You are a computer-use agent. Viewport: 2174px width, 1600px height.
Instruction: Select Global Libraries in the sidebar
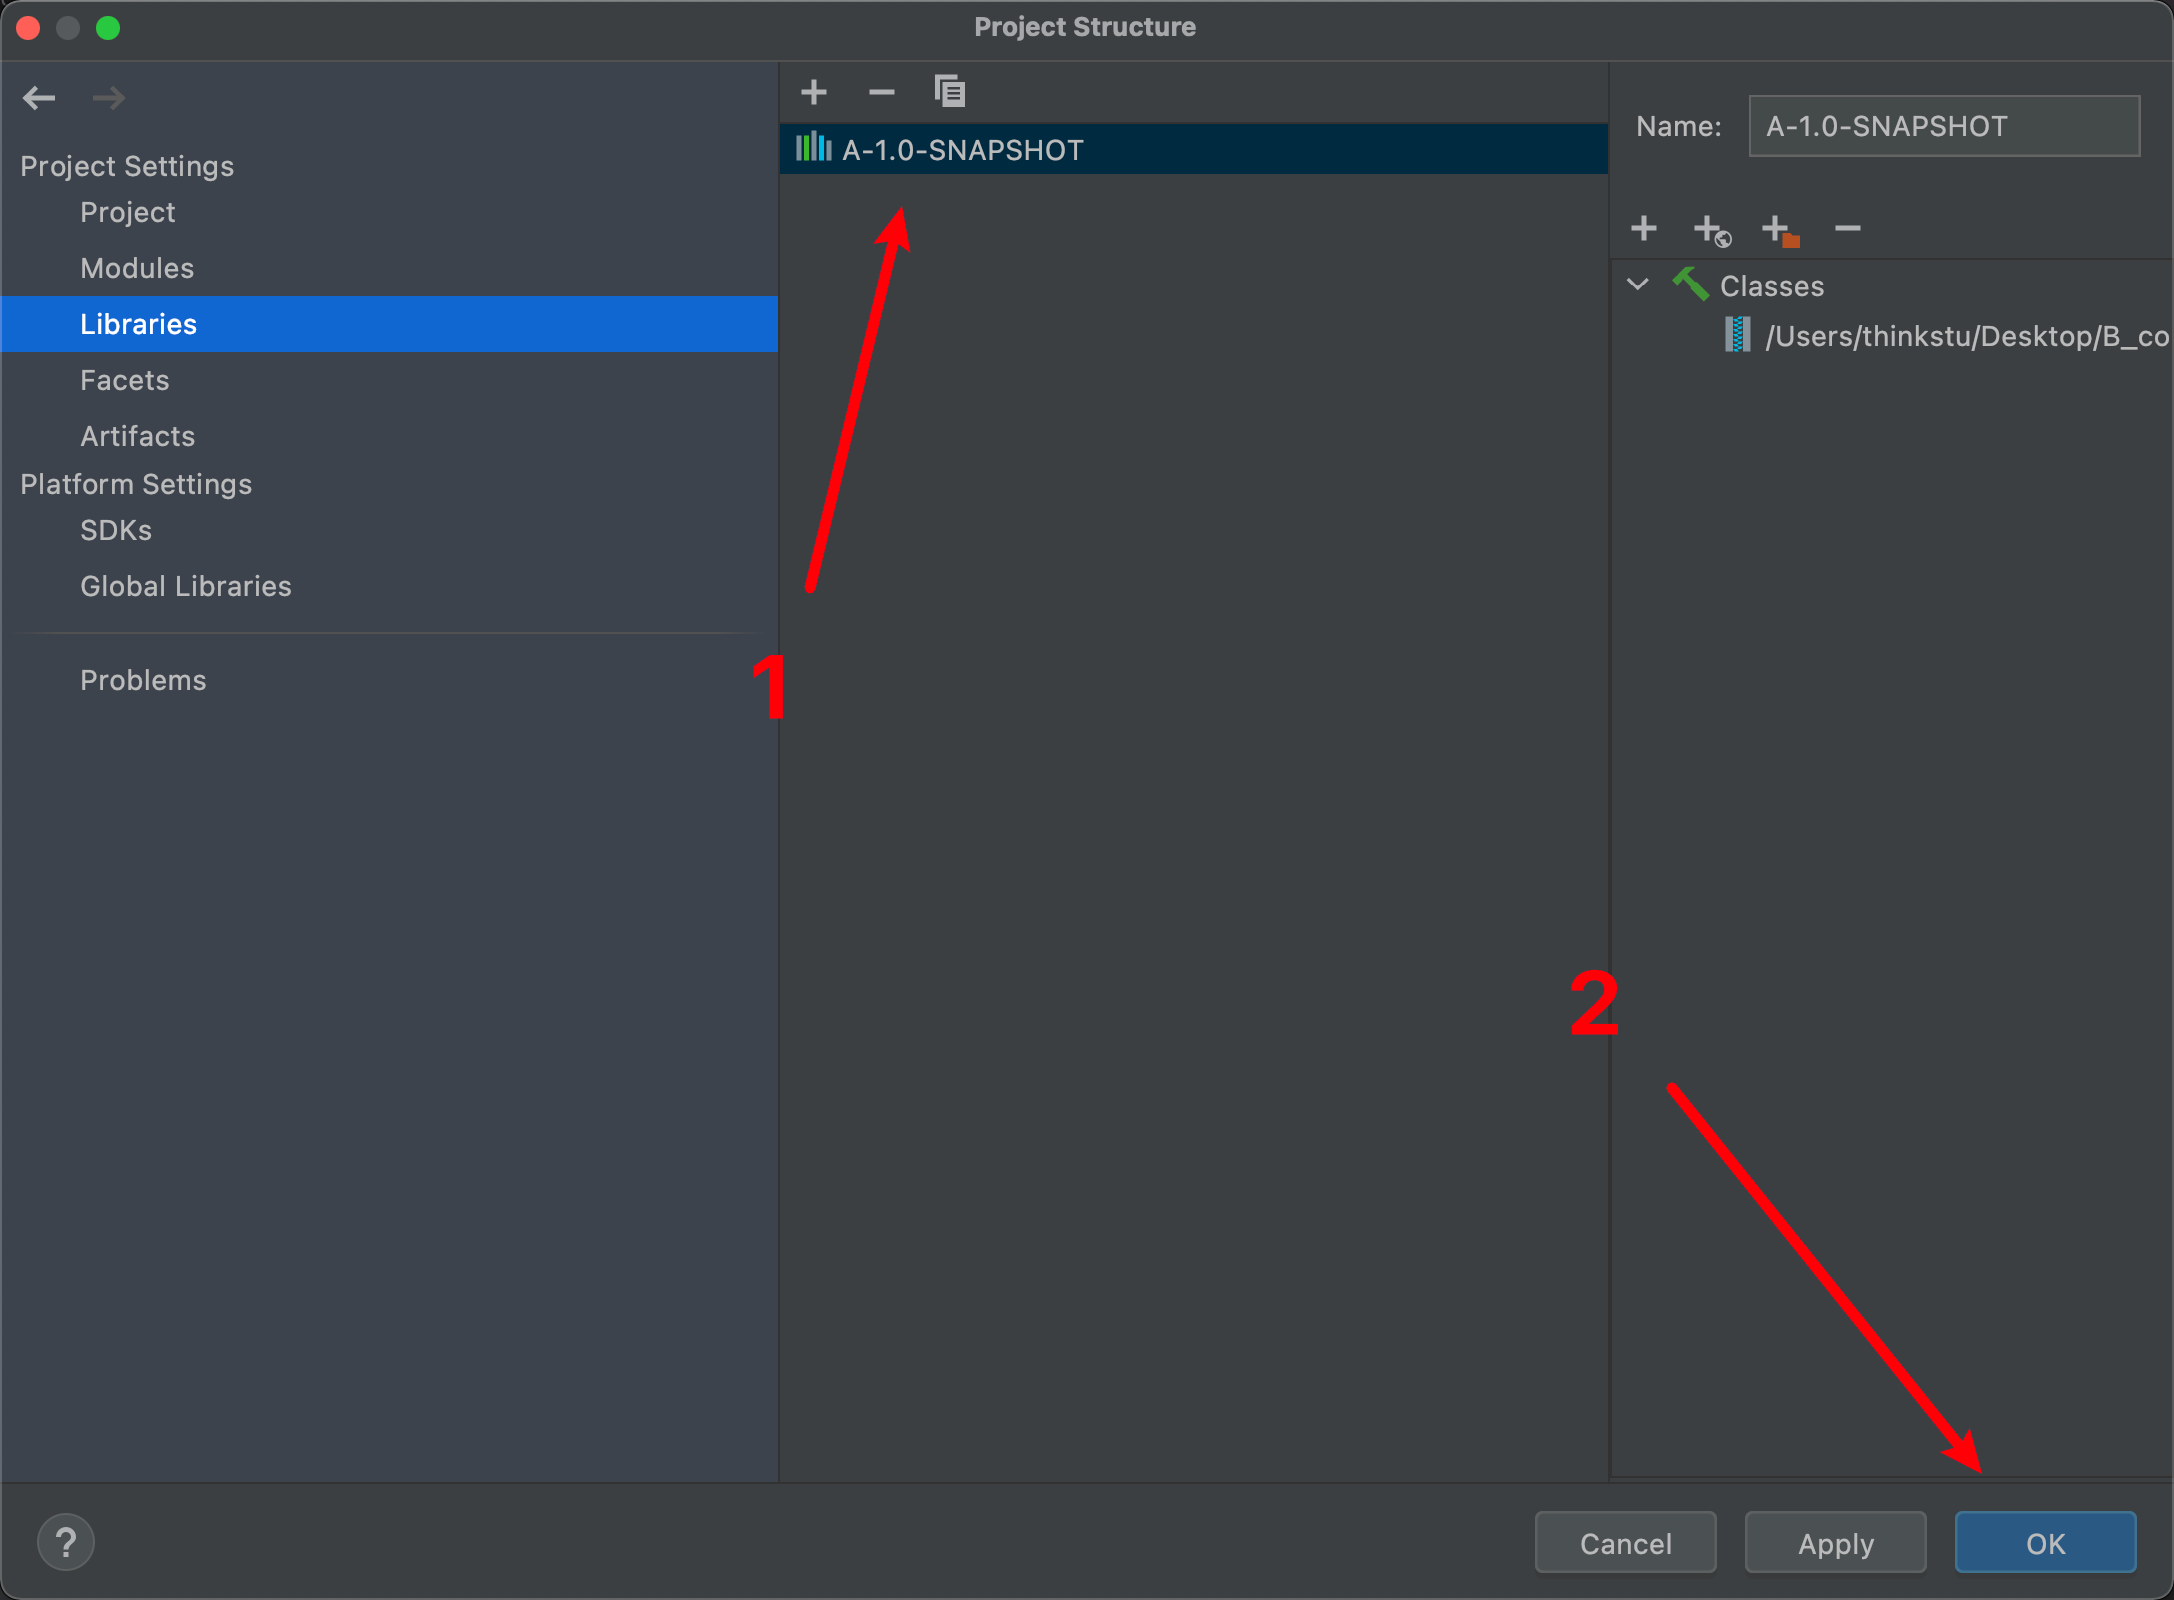coord(186,586)
